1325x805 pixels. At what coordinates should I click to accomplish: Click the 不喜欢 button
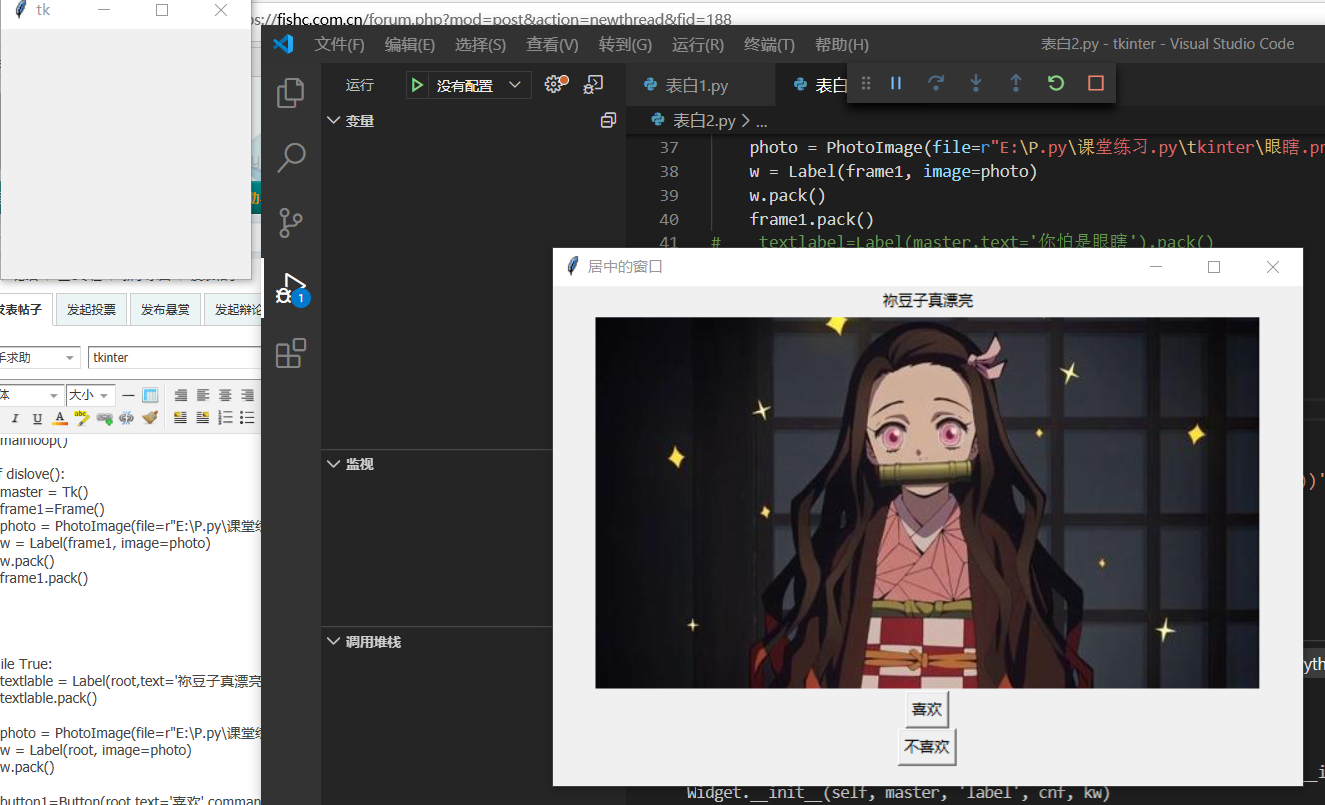tap(927, 746)
